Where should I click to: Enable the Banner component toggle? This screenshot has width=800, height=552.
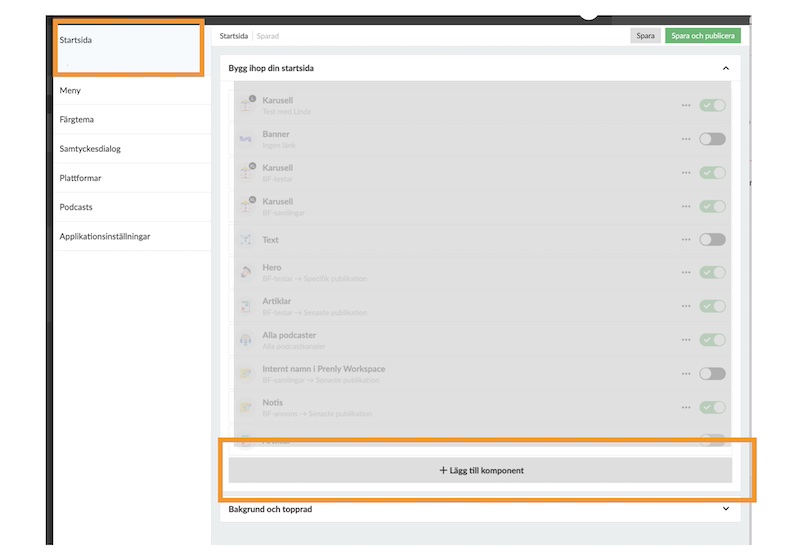click(712, 139)
